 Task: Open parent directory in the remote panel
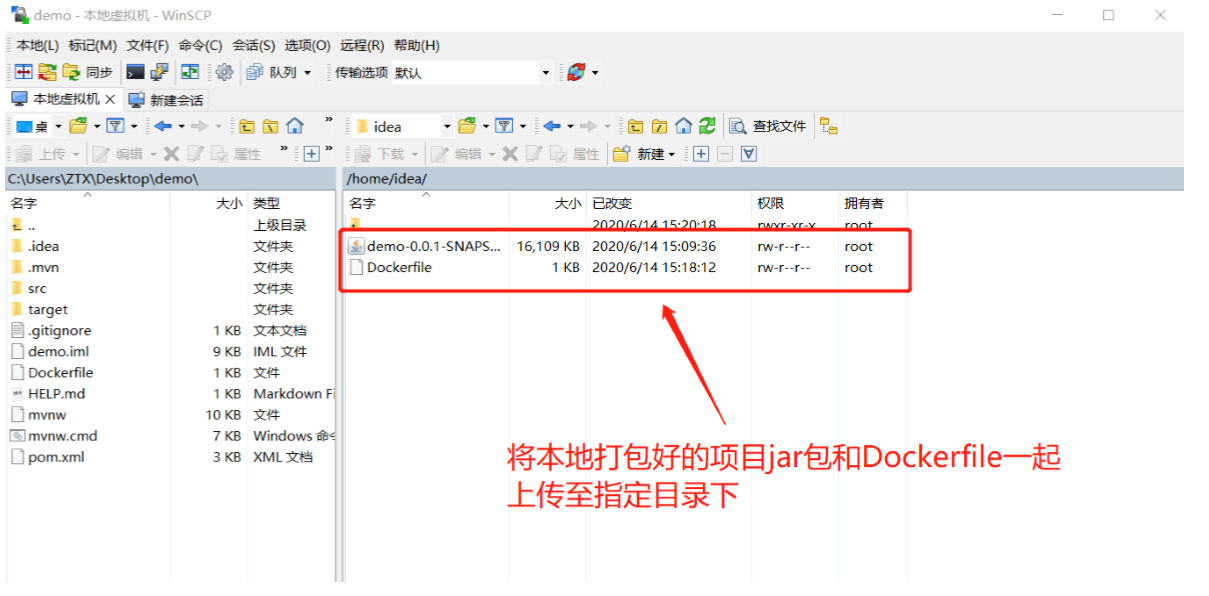click(x=635, y=126)
